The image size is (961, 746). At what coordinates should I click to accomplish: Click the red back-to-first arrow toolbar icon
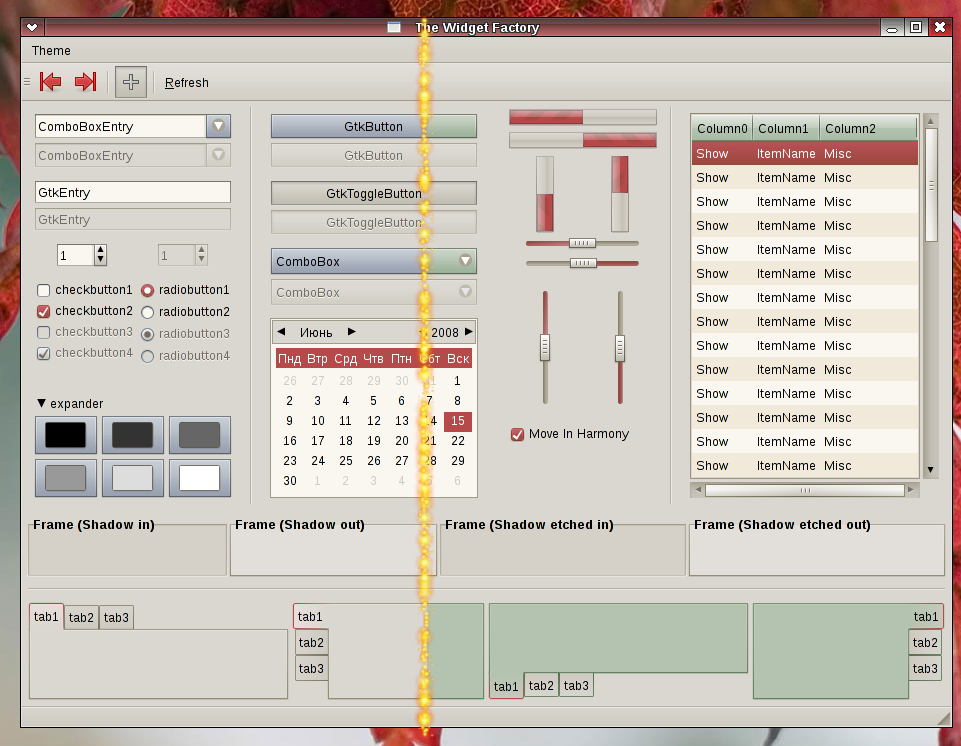50,82
